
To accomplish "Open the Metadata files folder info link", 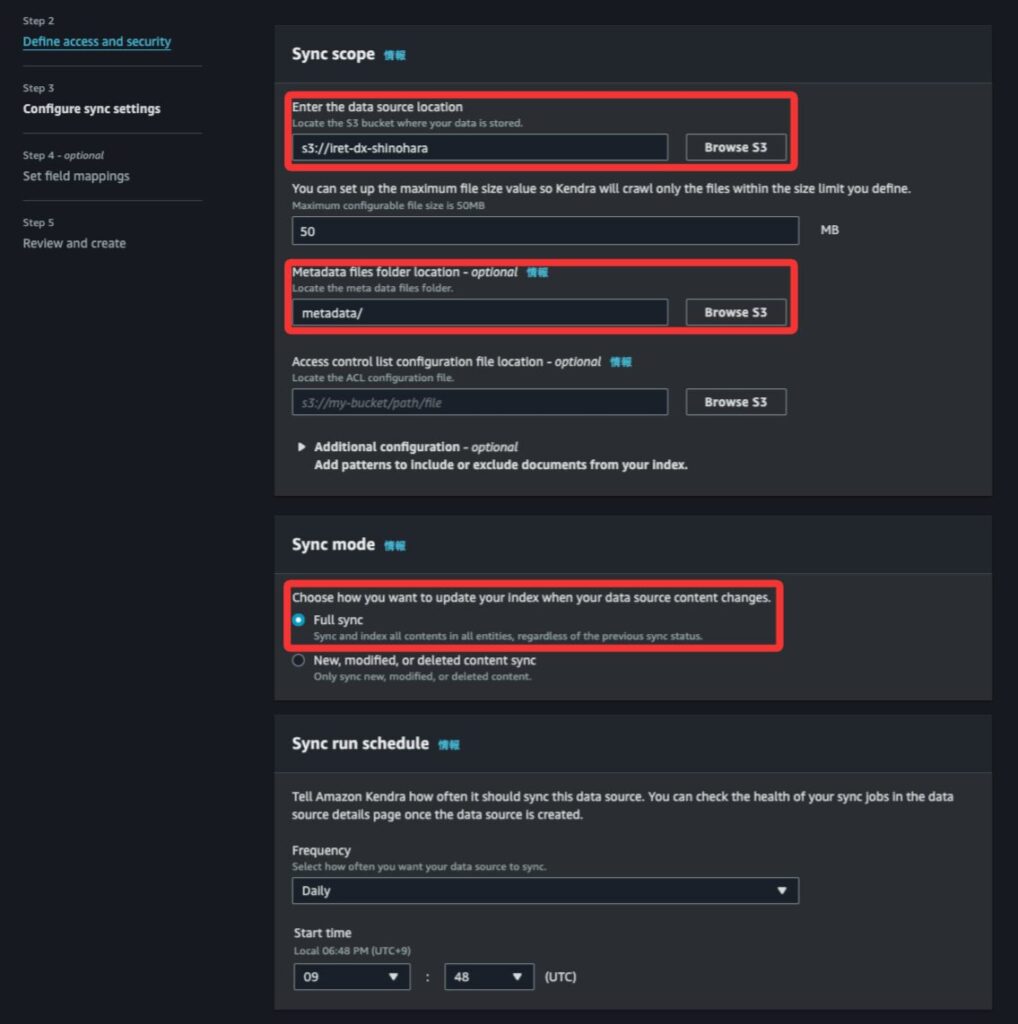I will pyautogui.click(x=537, y=272).
